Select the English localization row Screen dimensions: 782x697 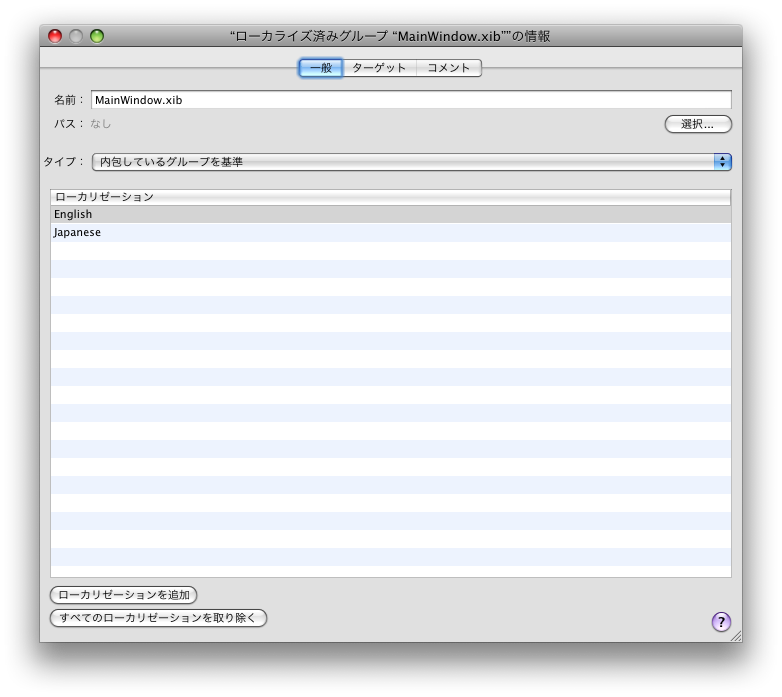[391, 214]
